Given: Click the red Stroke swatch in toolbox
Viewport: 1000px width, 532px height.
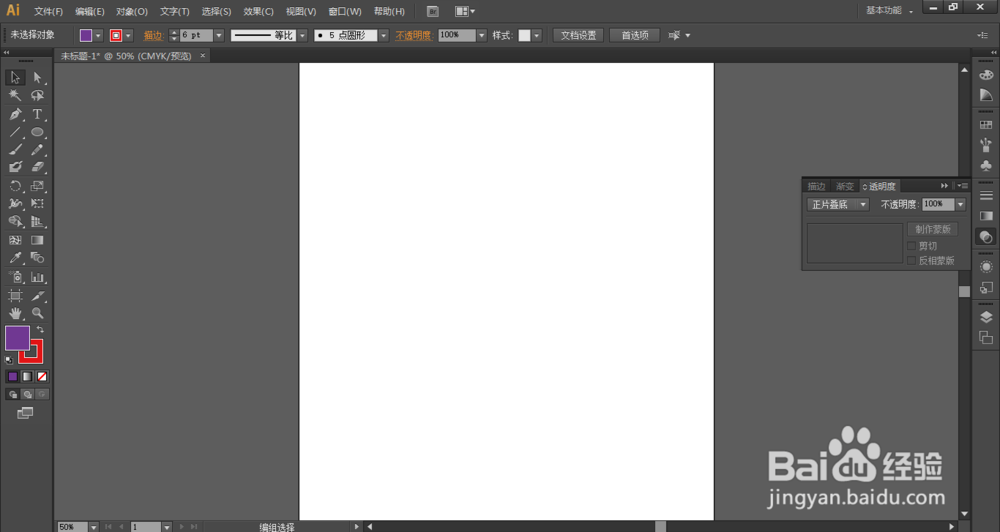Looking at the screenshot, I should tap(36, 357).
